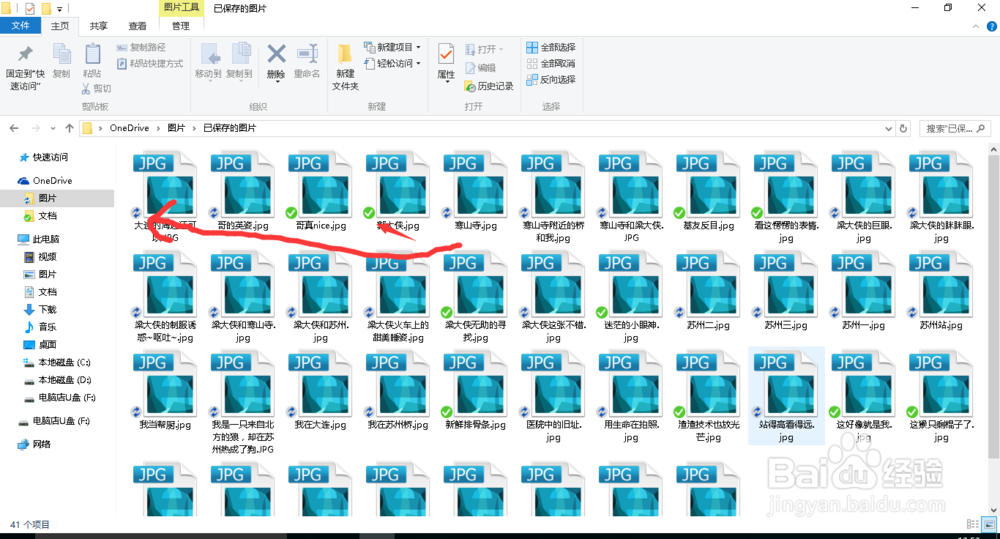Screen dimensions: 1000x539
Task: Click the vertical scrollbar of the file list
Action: (x=993, y=306)
